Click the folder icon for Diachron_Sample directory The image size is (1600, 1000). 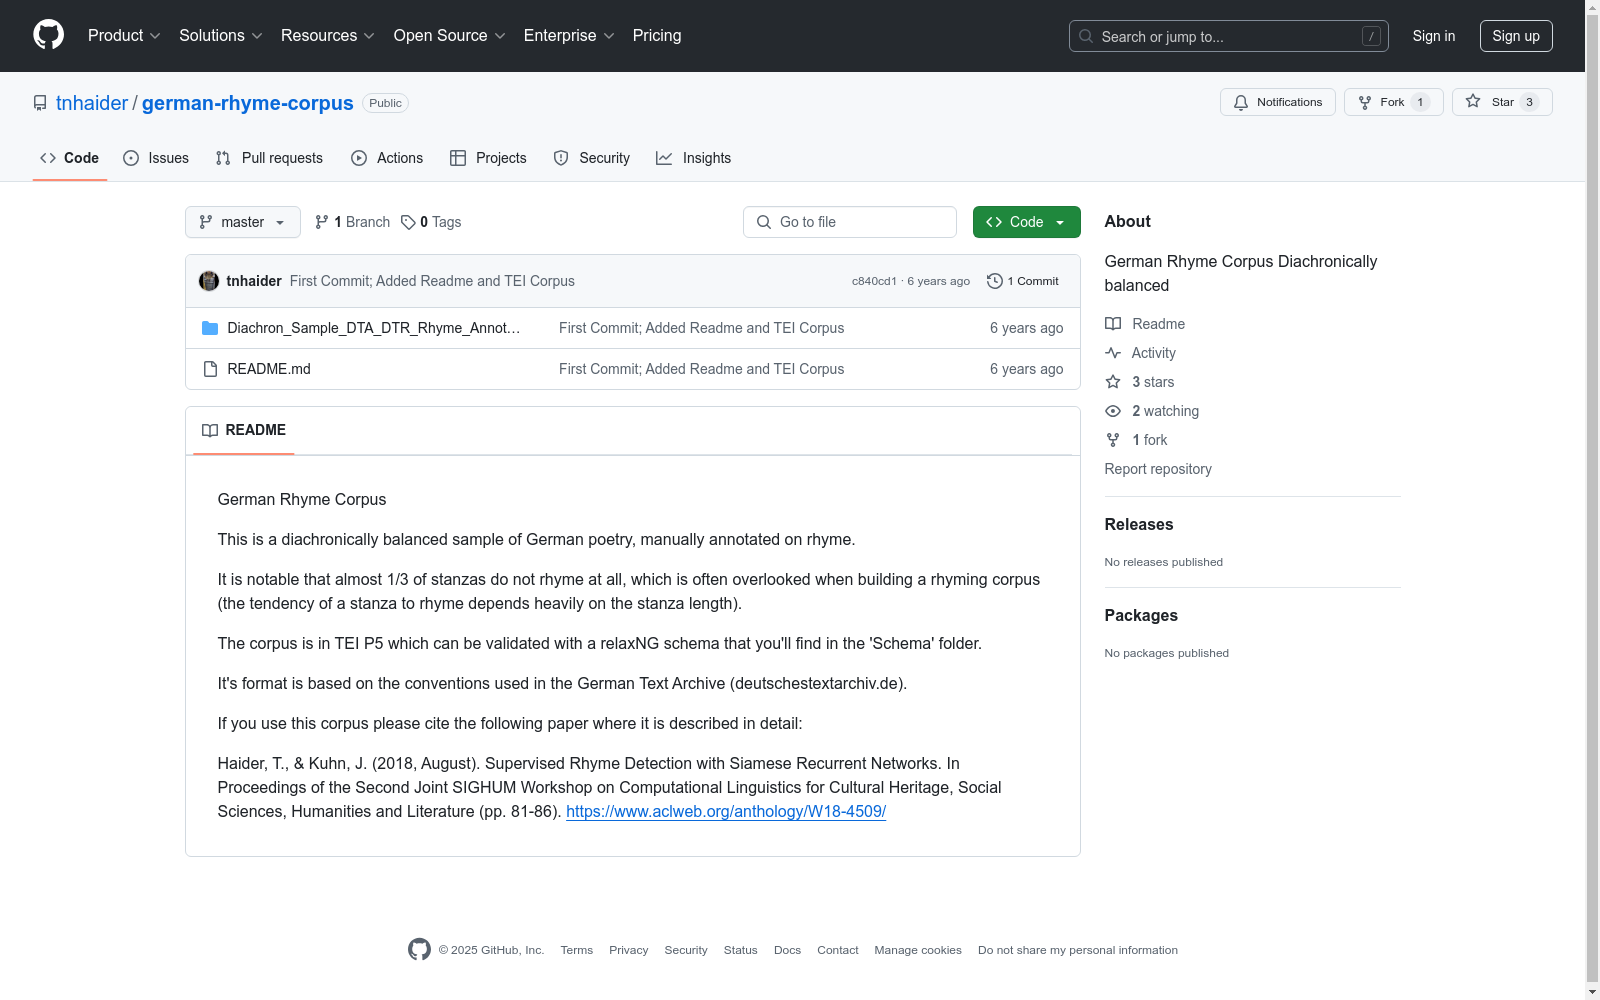(x=210, y=328)
